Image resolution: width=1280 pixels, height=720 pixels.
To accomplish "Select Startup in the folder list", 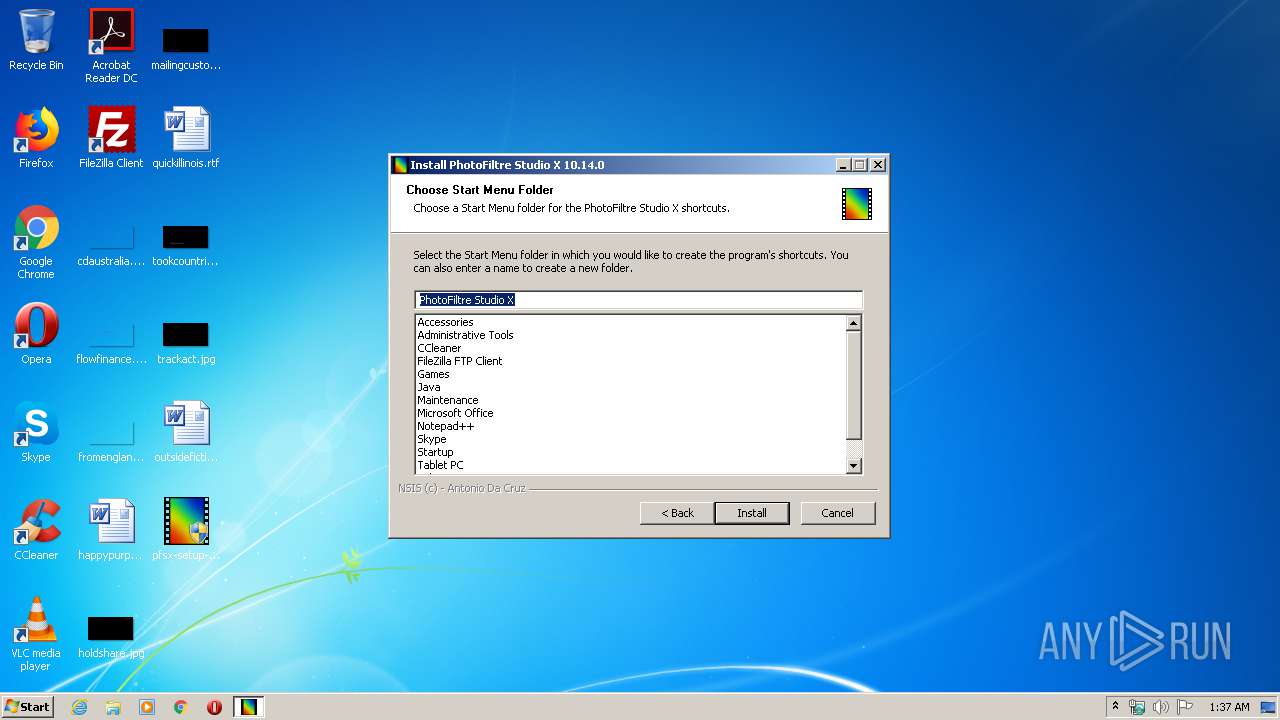I will 435,452.
